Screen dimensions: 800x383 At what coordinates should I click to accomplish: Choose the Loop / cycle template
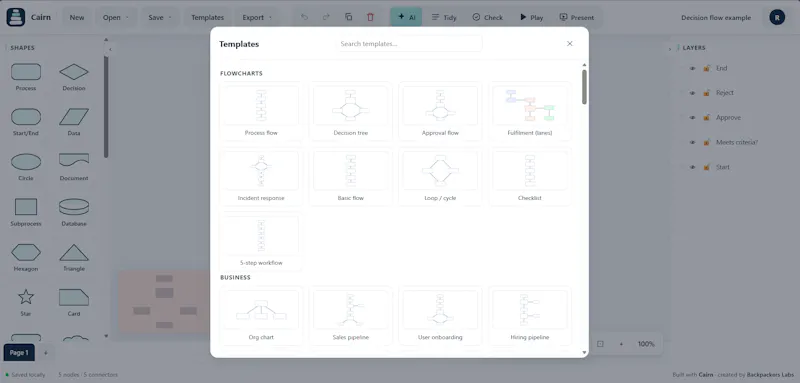click(x=440, y=176)
